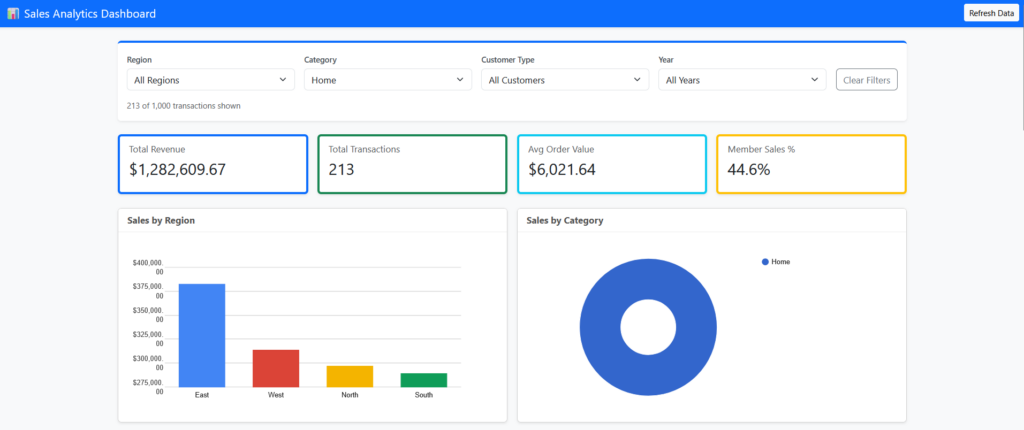Click the South axis label
Image resolution: width=1024 pixels, height=430 pixels.
423,395
